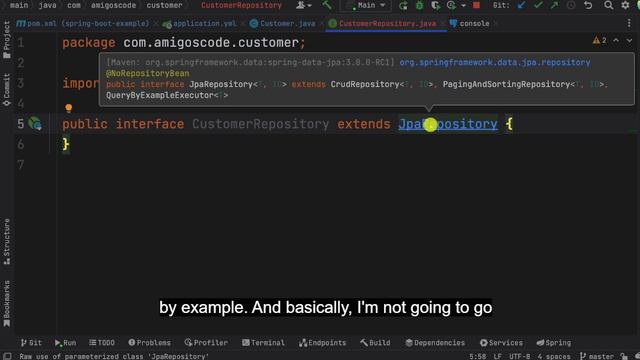This screenshot has width=640, height=360.
Task: Open the code-with-me user dropdown
Action: [304, 5]
